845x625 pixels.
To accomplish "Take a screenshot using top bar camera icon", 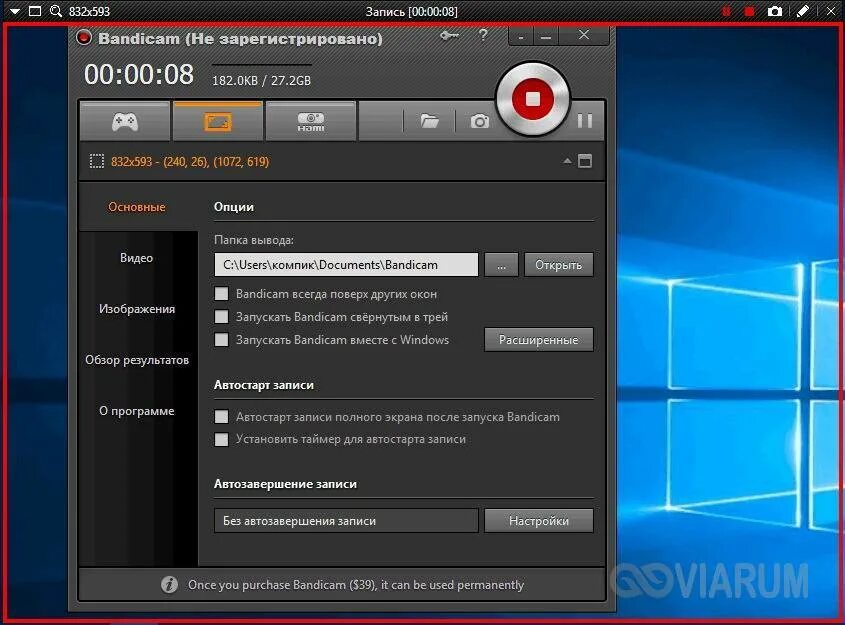I will (774, 11).
